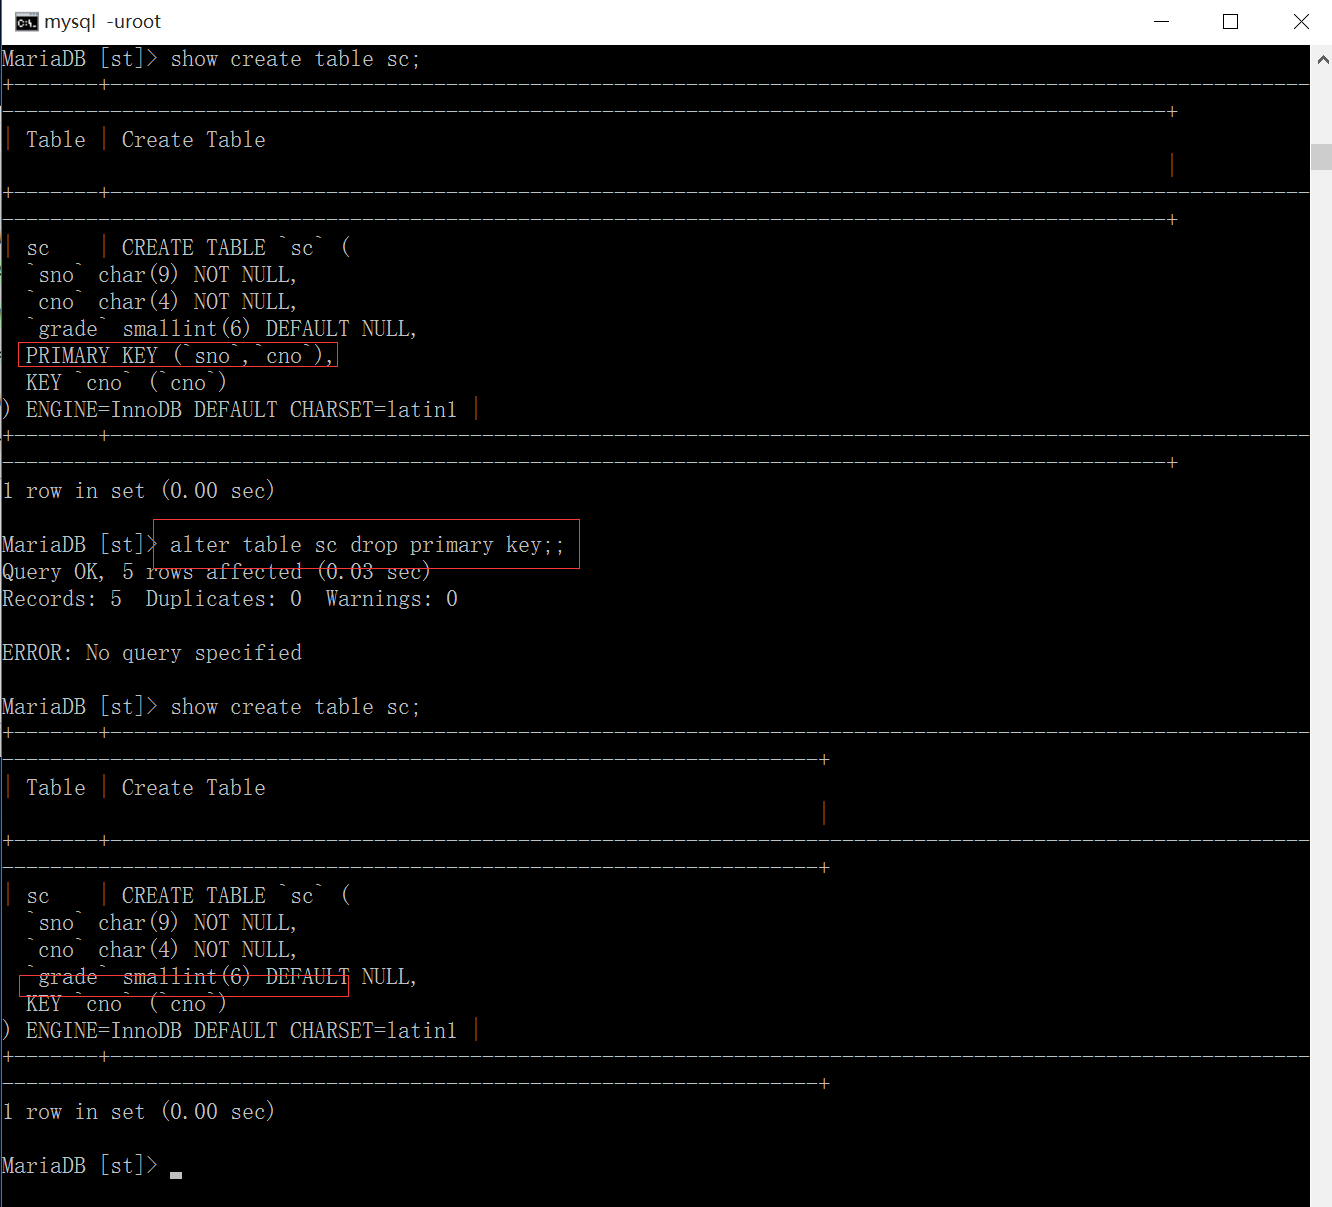This screenshot has width=1332, height=1207.
Task: Click the last '1 row in set (0.00 sec)'
Action: [138, 1112]
